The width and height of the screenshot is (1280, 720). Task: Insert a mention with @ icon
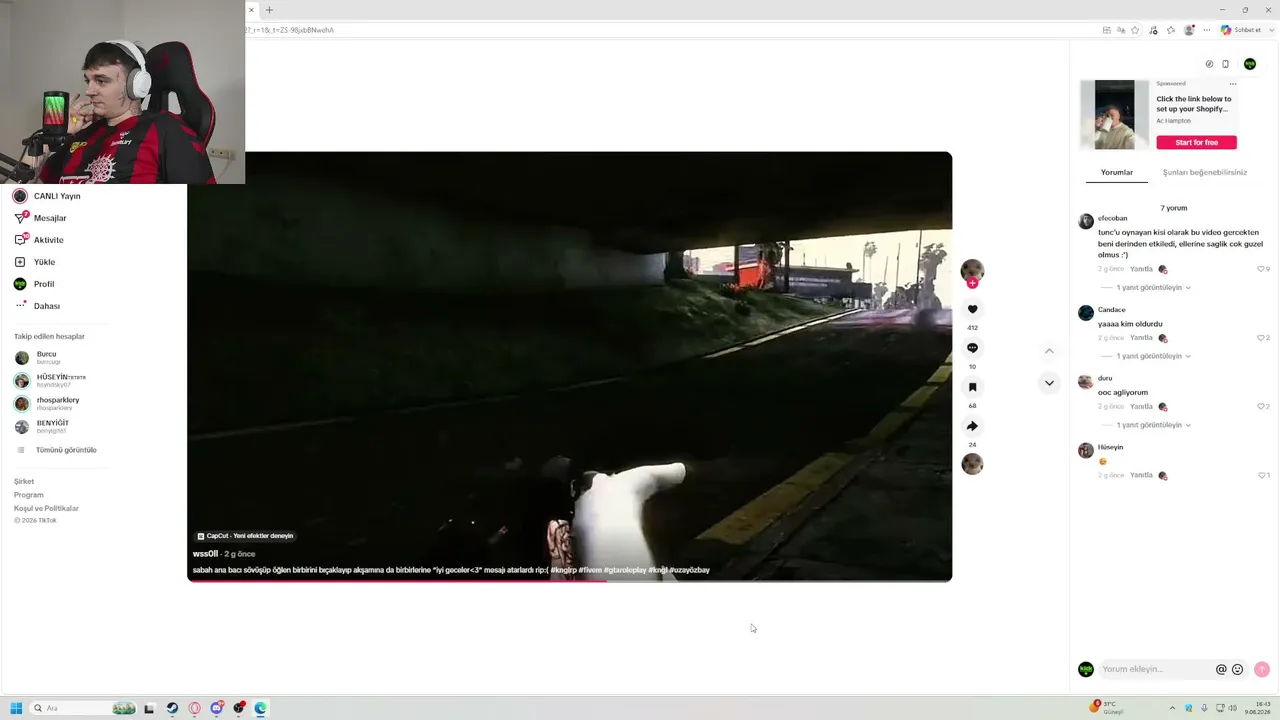(x=1221, y=670)
